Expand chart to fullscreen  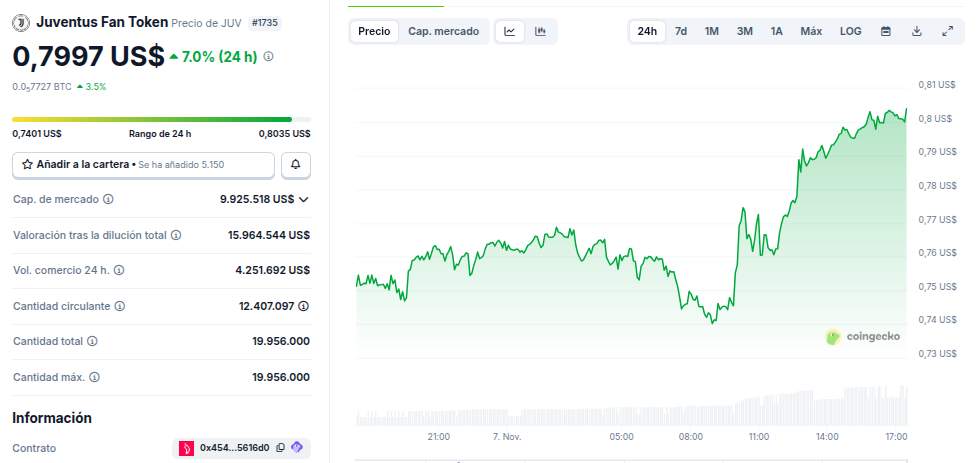click(947, 32)
